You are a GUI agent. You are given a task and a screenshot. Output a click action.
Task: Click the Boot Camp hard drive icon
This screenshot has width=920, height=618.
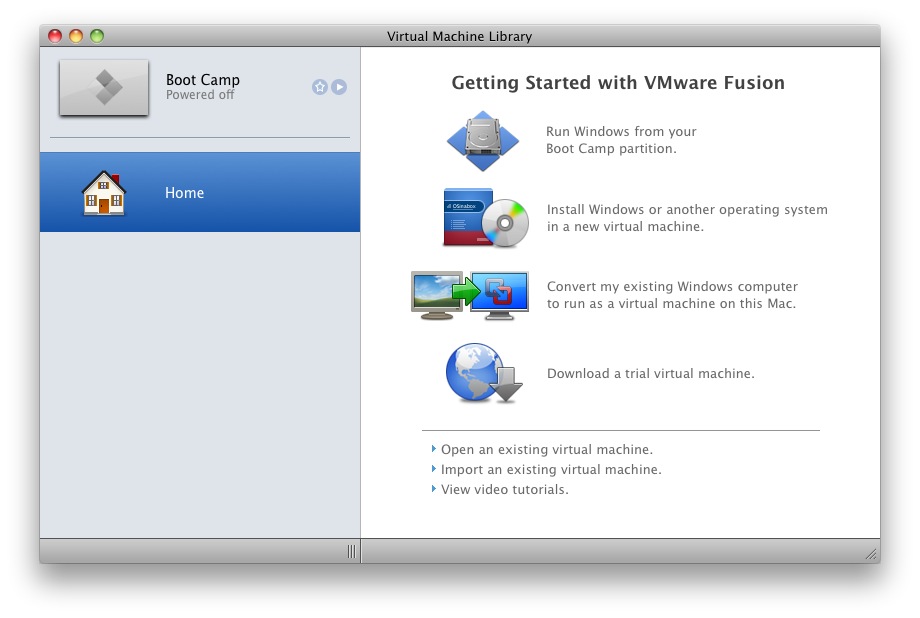[483, 141]
